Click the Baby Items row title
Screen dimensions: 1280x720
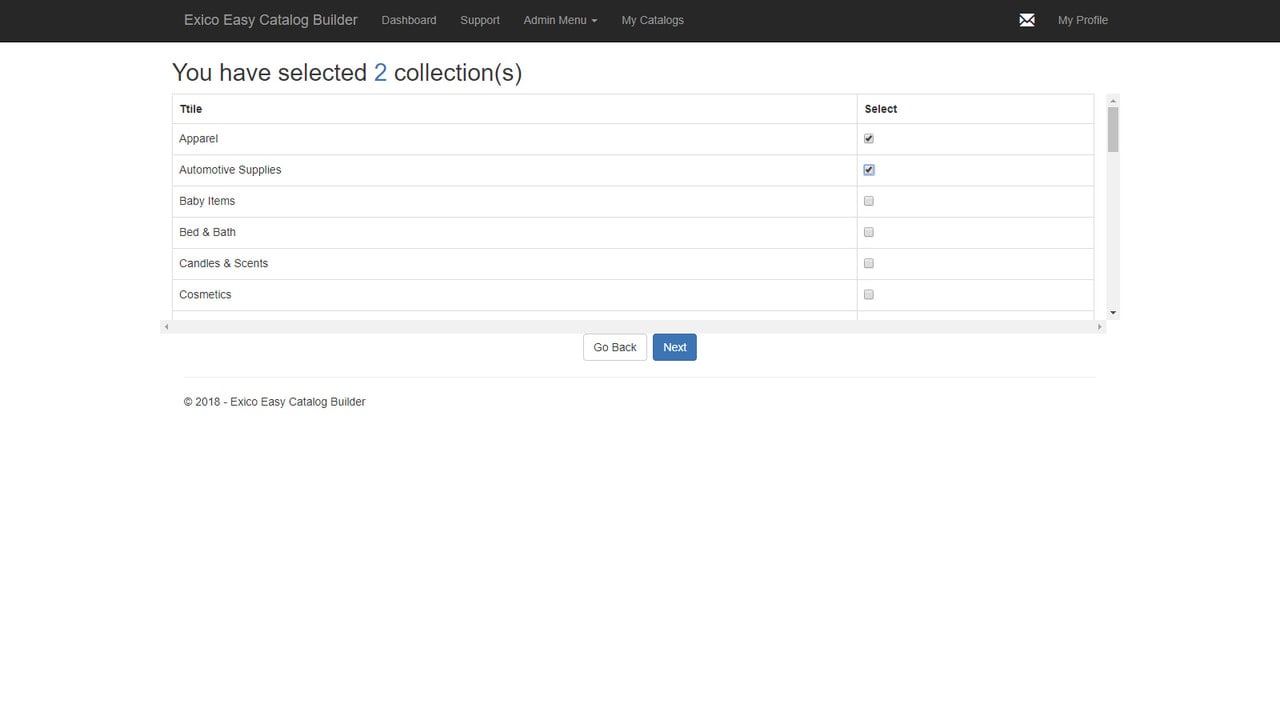[207, 201]
